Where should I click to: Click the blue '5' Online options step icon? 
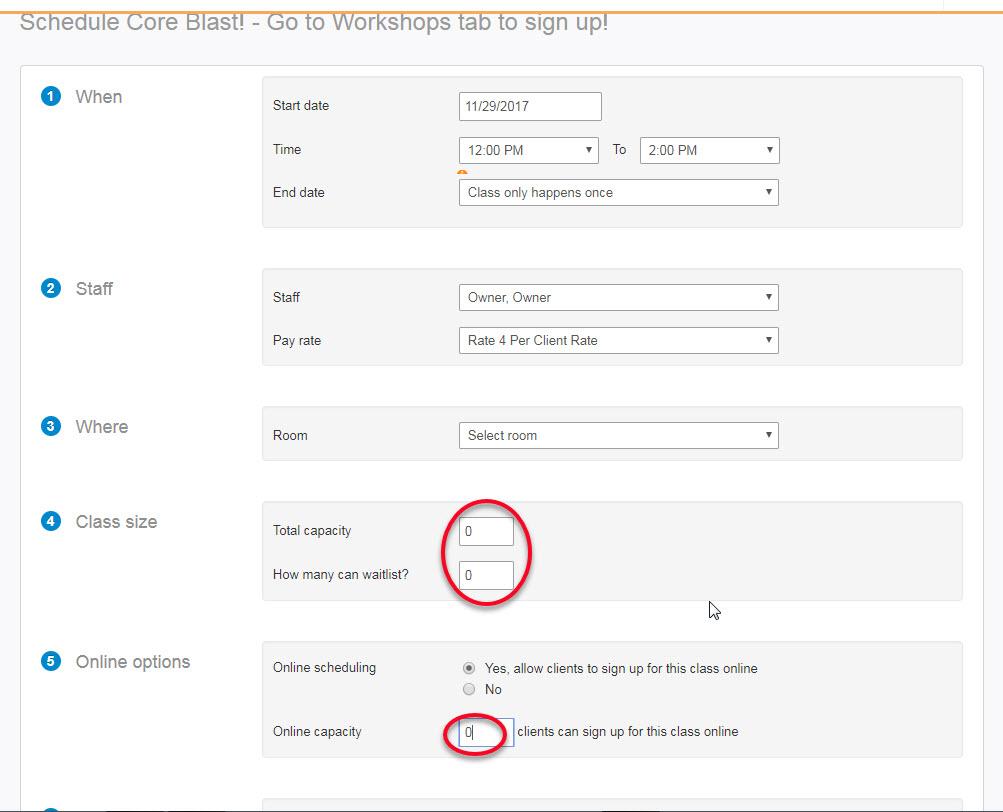pyautogui.click(x=51, y=661)
